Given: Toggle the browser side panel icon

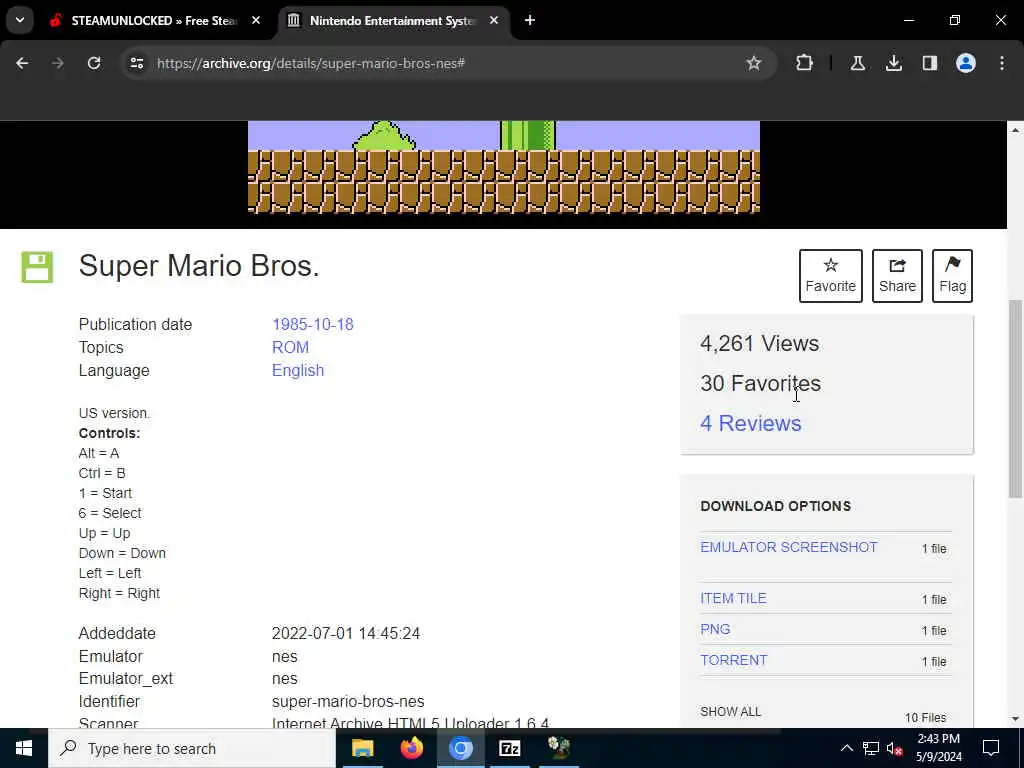Looking at the screenshot, I should point(929,63).
